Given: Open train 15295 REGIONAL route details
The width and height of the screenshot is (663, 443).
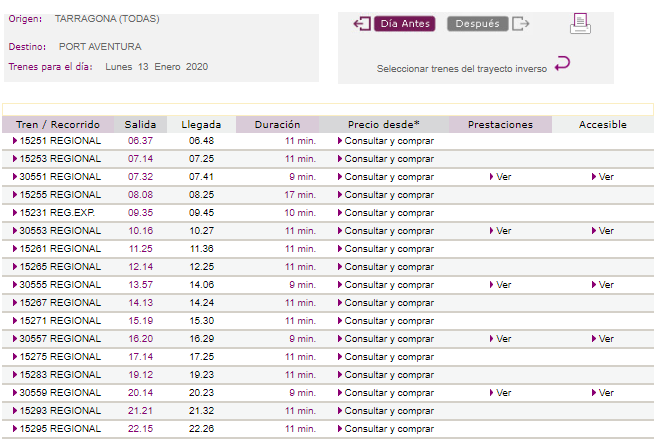Looking at the screenshot, I should [x=60, y=429].
